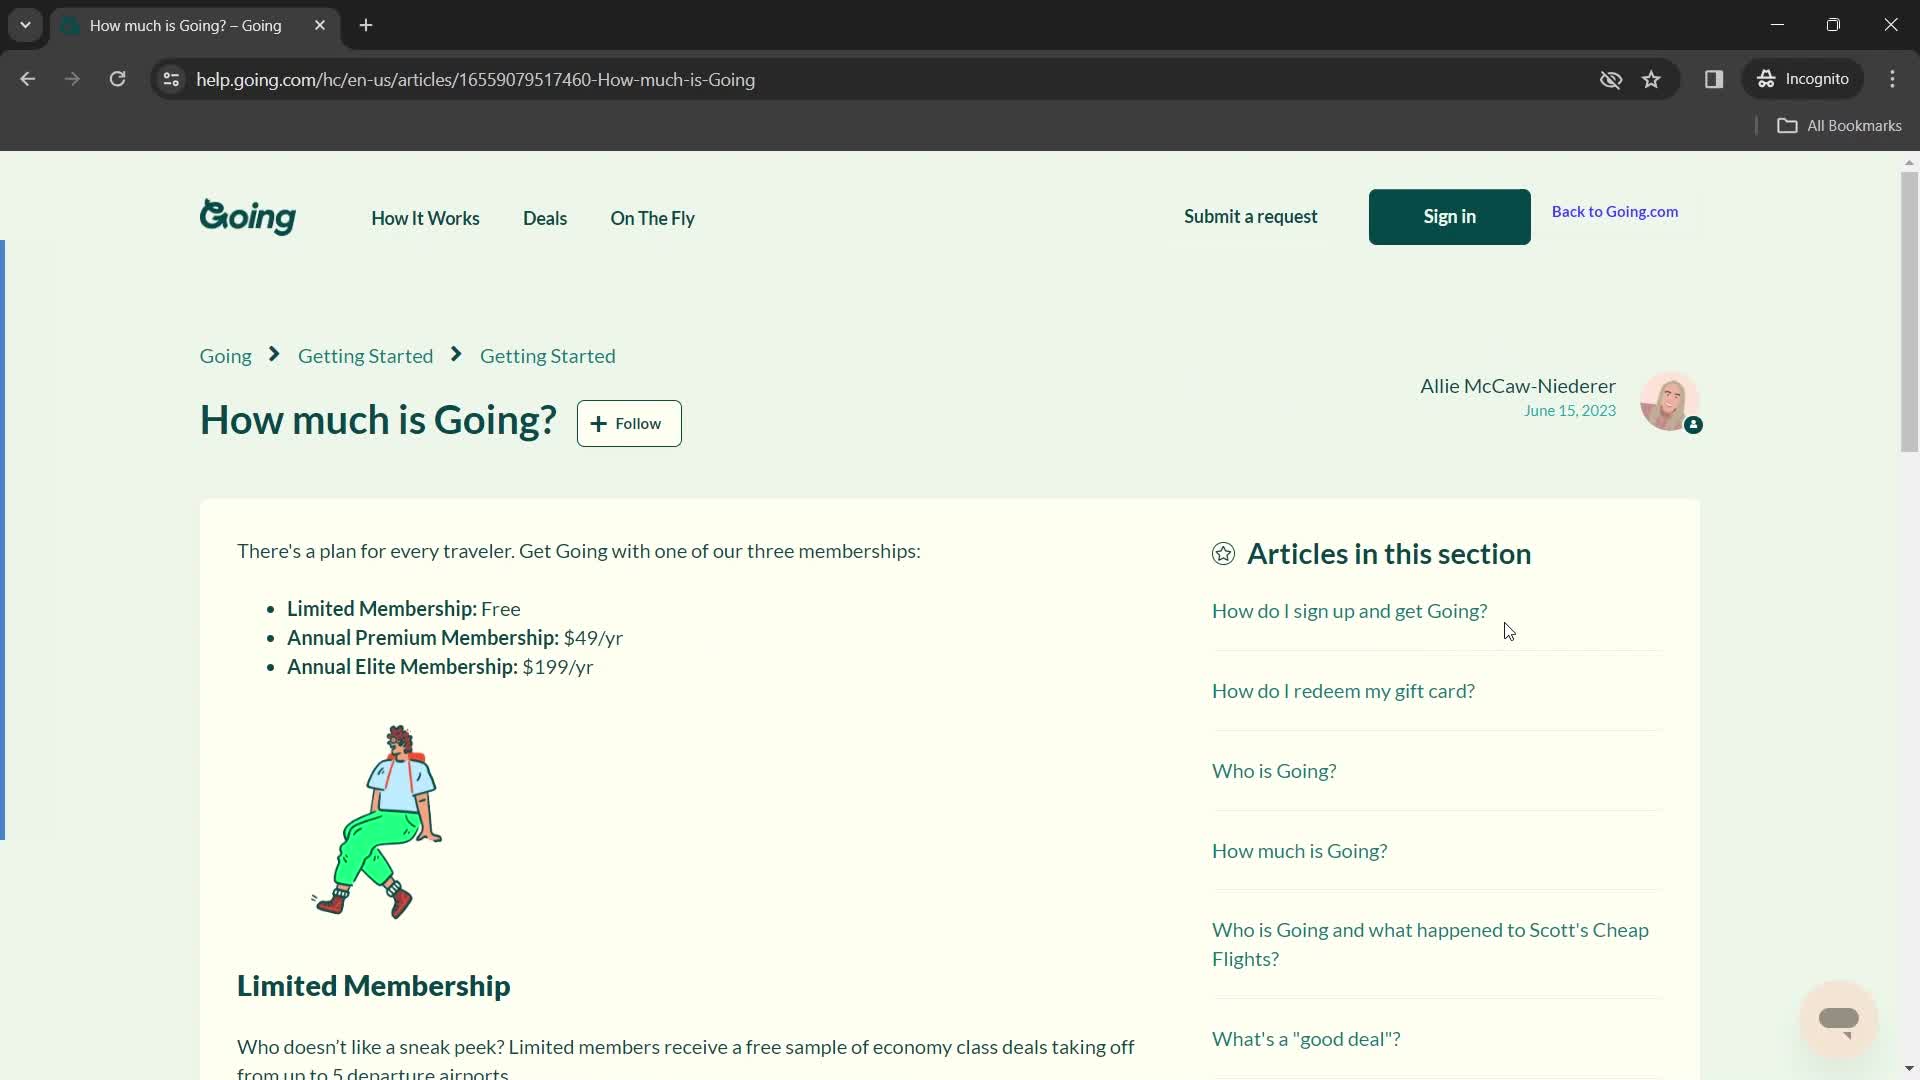1920x1080 pixels.
Task: Open Incognito profile indicator
Action: point(1804,79)
